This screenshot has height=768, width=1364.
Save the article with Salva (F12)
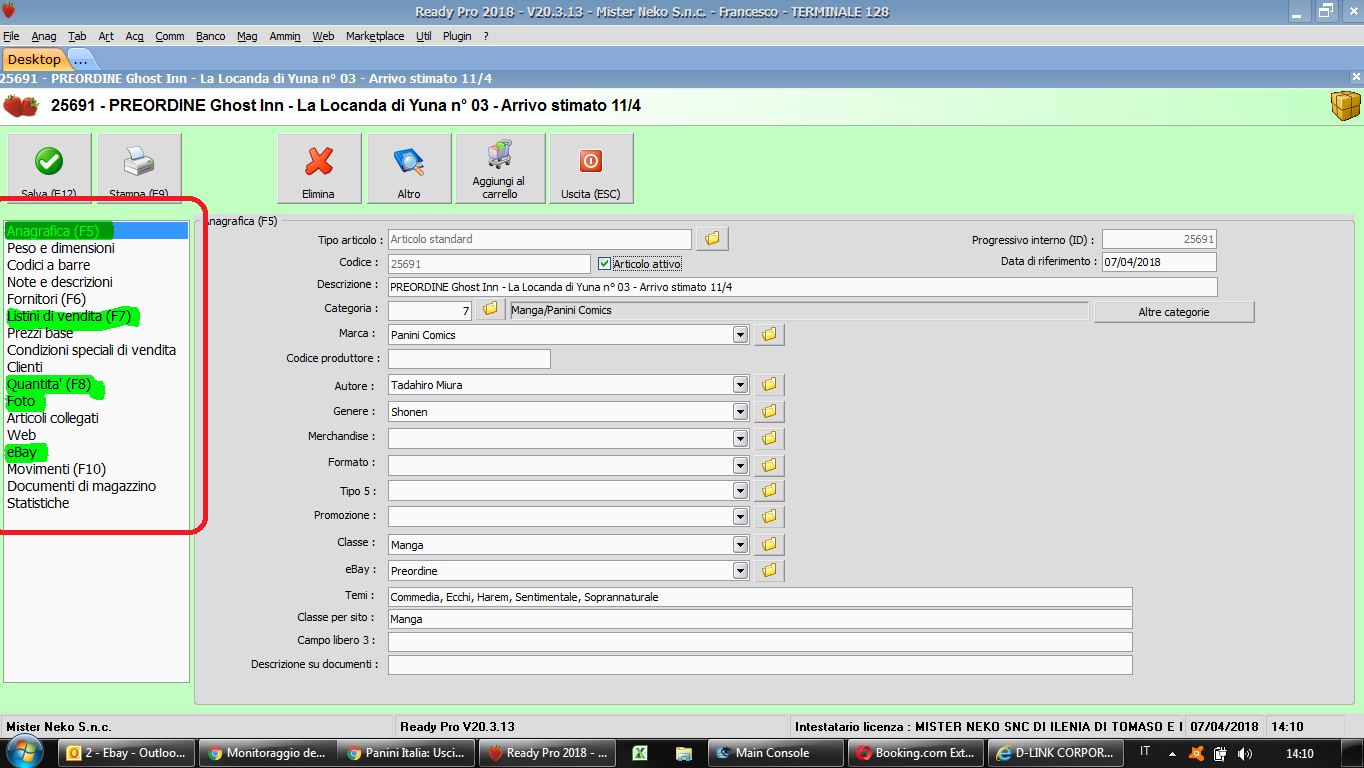point(49,169)
